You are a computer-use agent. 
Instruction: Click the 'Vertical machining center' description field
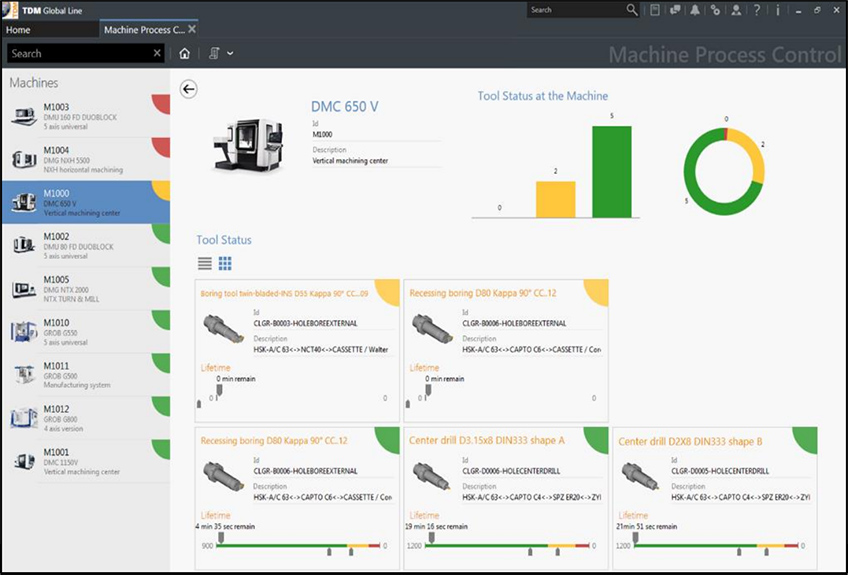pyautogui.click(x=376, y=161)
